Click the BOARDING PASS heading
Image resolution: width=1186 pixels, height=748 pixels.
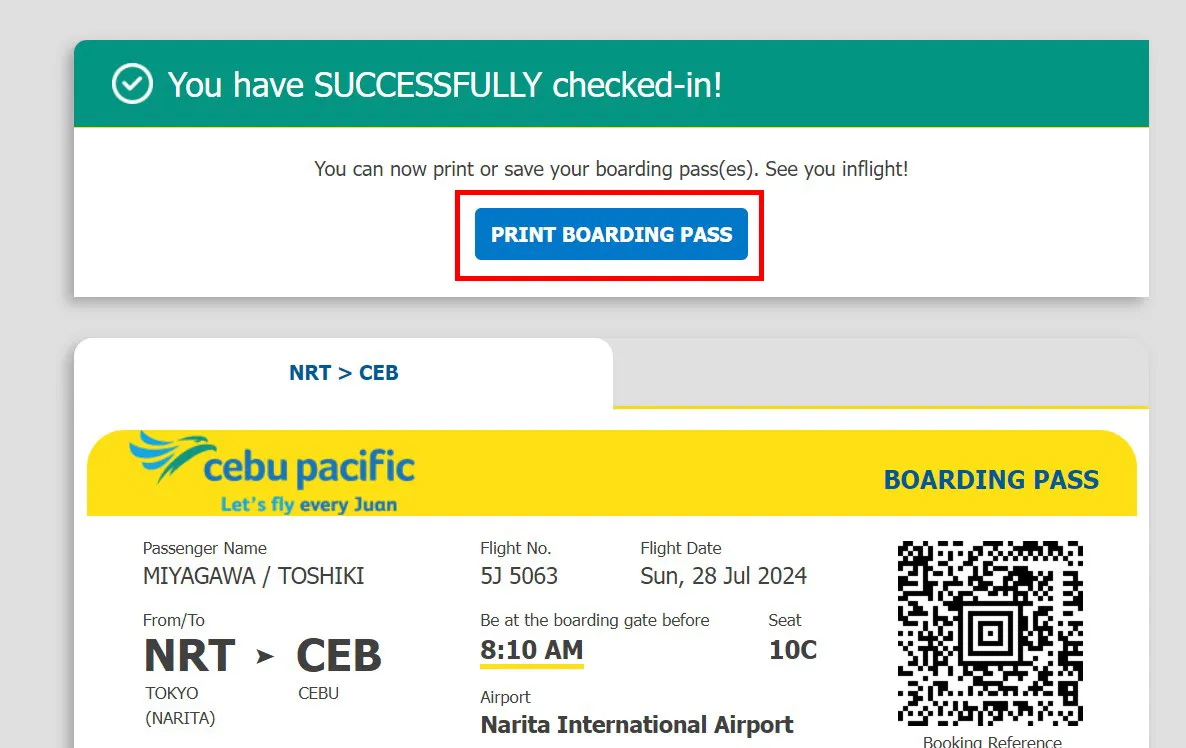(991, 480)
